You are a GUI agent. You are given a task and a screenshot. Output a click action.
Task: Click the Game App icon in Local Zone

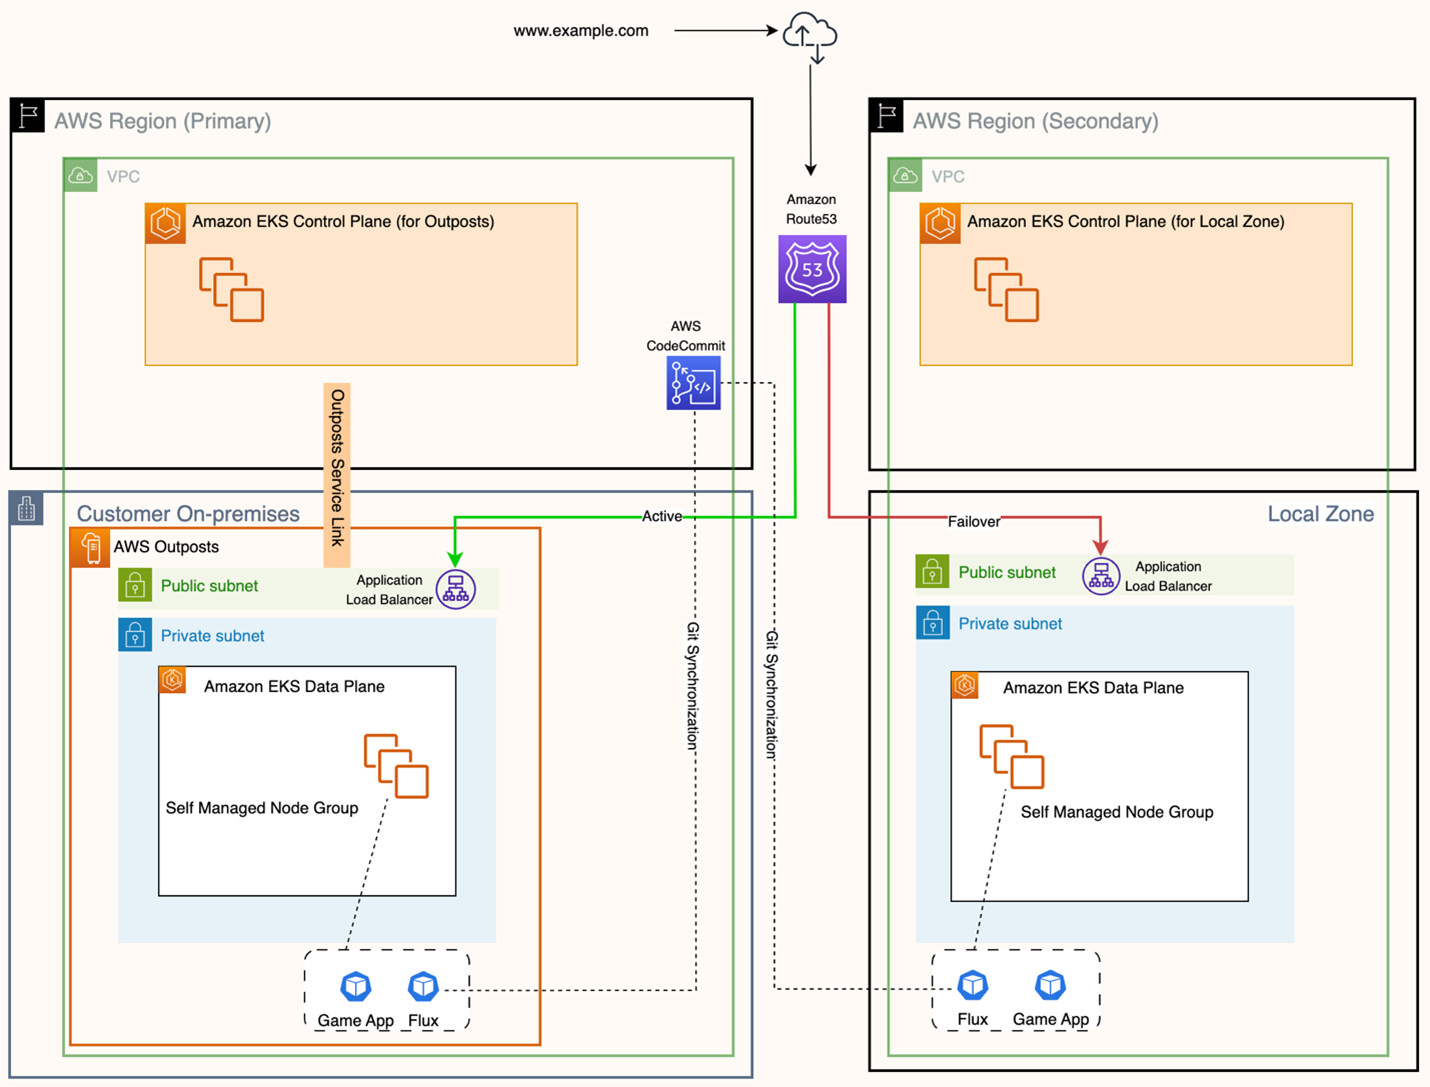(1050, 984)
